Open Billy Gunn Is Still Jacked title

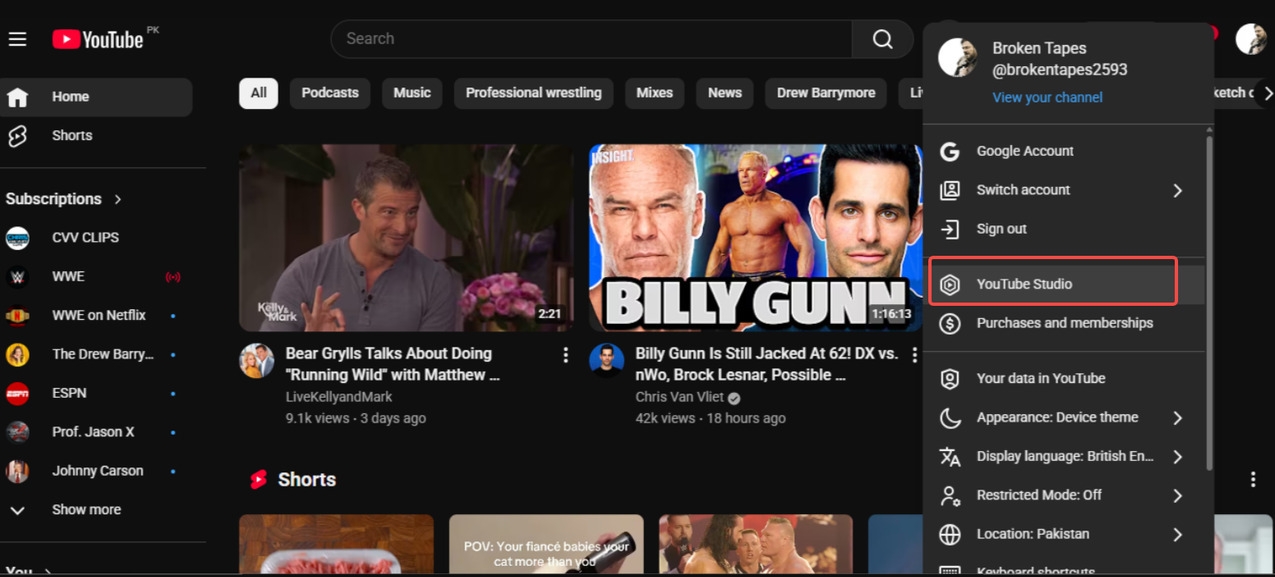767,364
